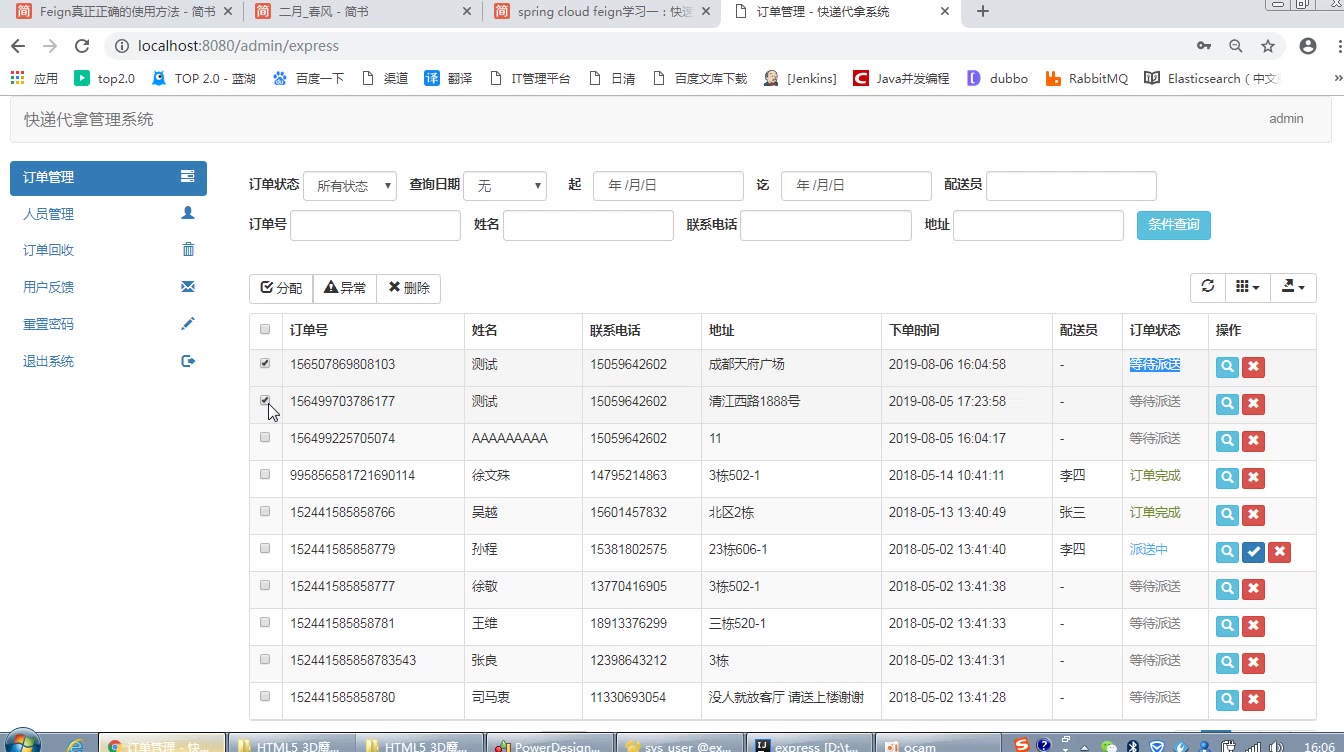Click red delete icon for 司马衷's order
The width and height of the screenshot is (1344, 752).
[x=1253, y=700]
